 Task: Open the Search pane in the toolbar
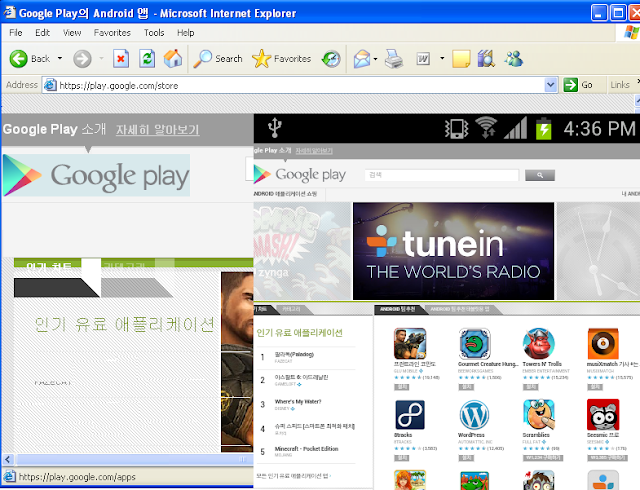(218, 59)
